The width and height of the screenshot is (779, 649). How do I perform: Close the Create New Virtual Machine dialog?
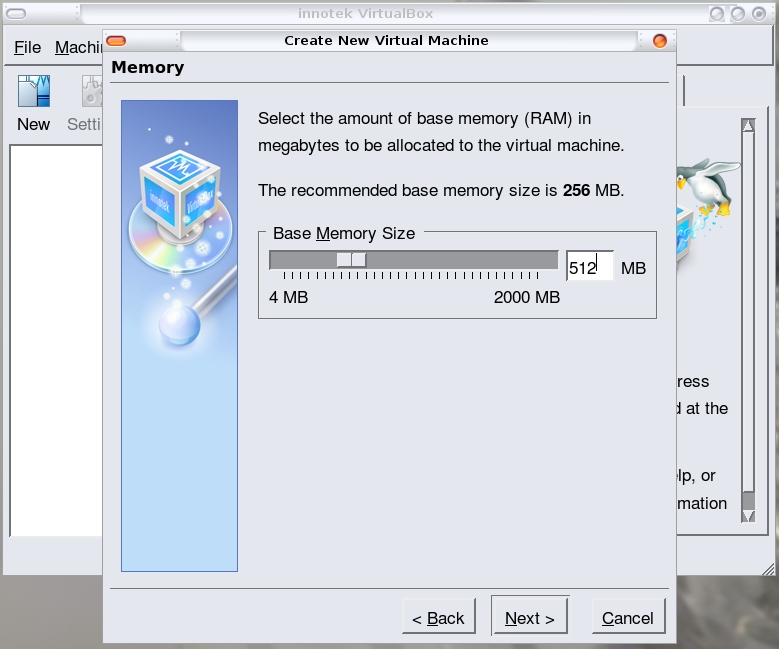[x=659, y=41]
